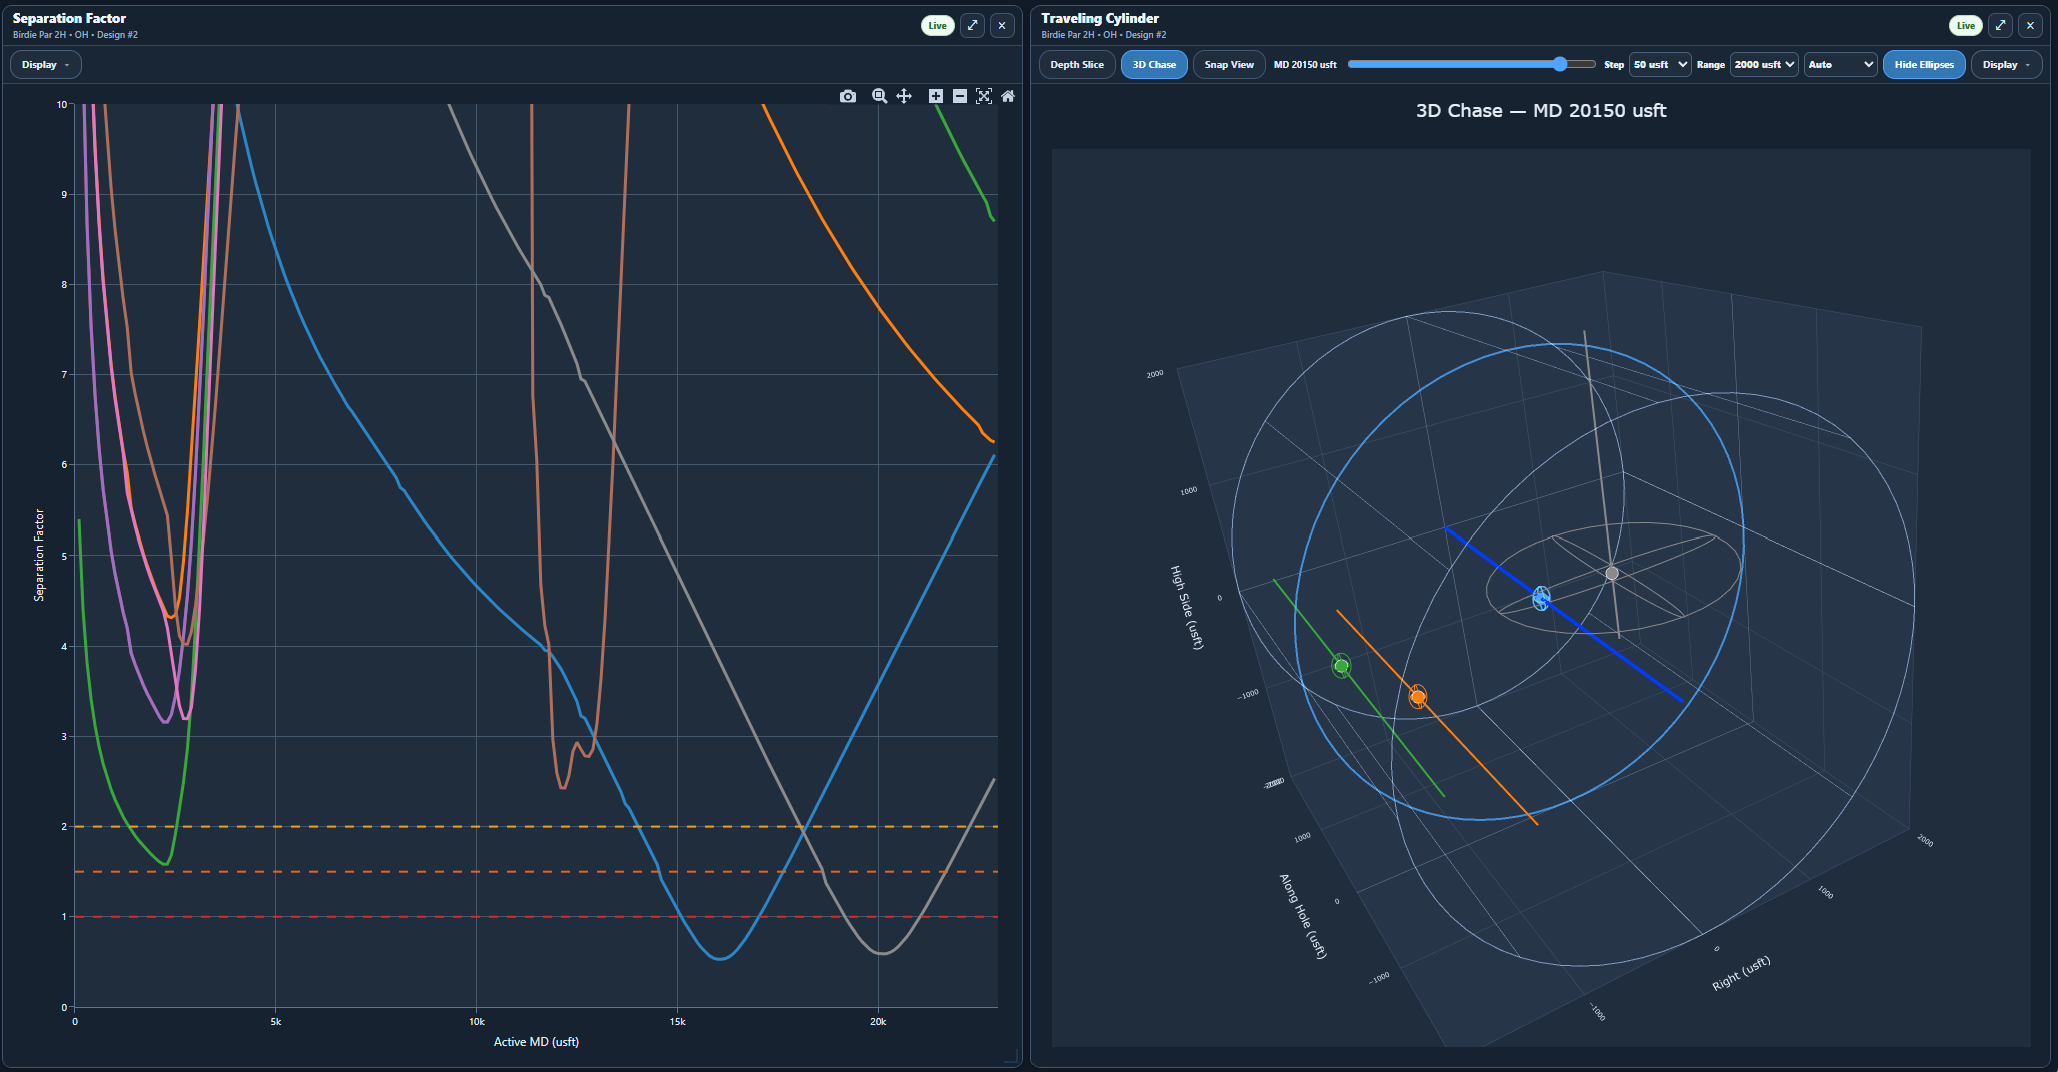Switch to the Depth Slice view

click(x=1077, y=65)
